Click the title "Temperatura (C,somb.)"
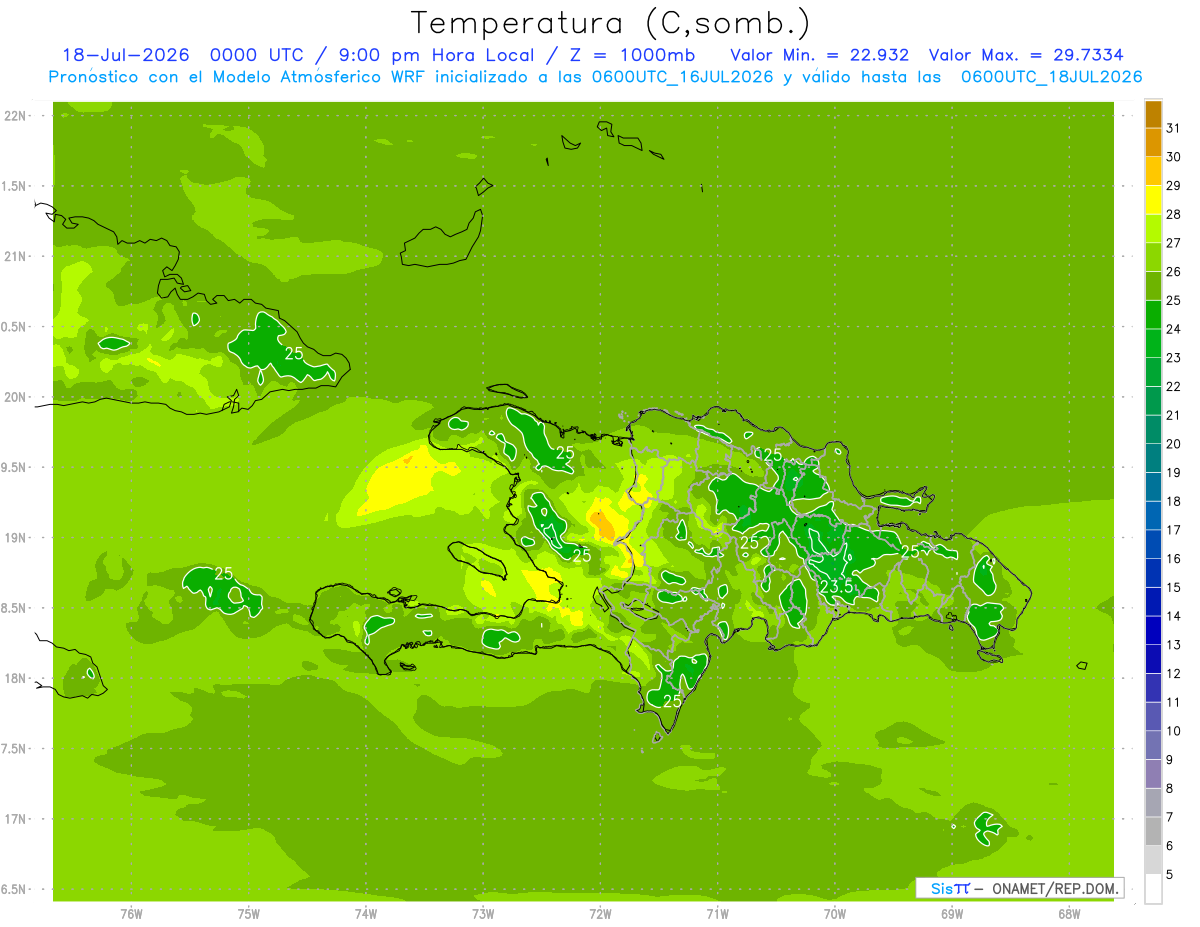 (x=610, y=22)
